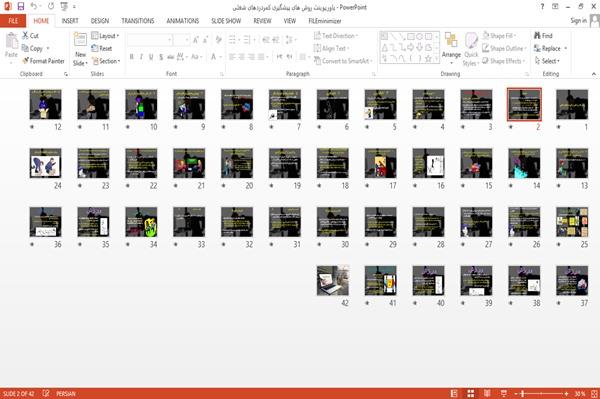
Task: Switch to Slide Sorter view in status bar
Action: [x=471, y=393]
